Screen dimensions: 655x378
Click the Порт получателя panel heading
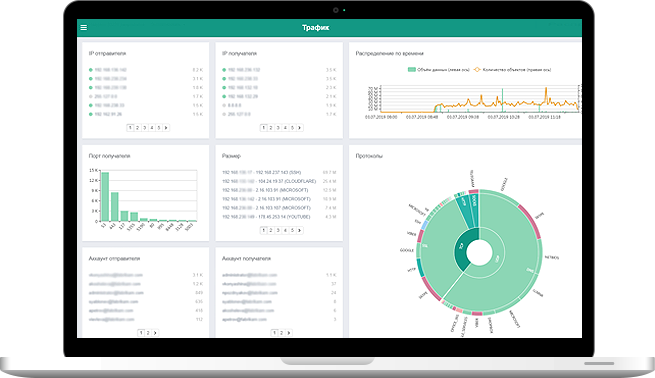(109, 156)
